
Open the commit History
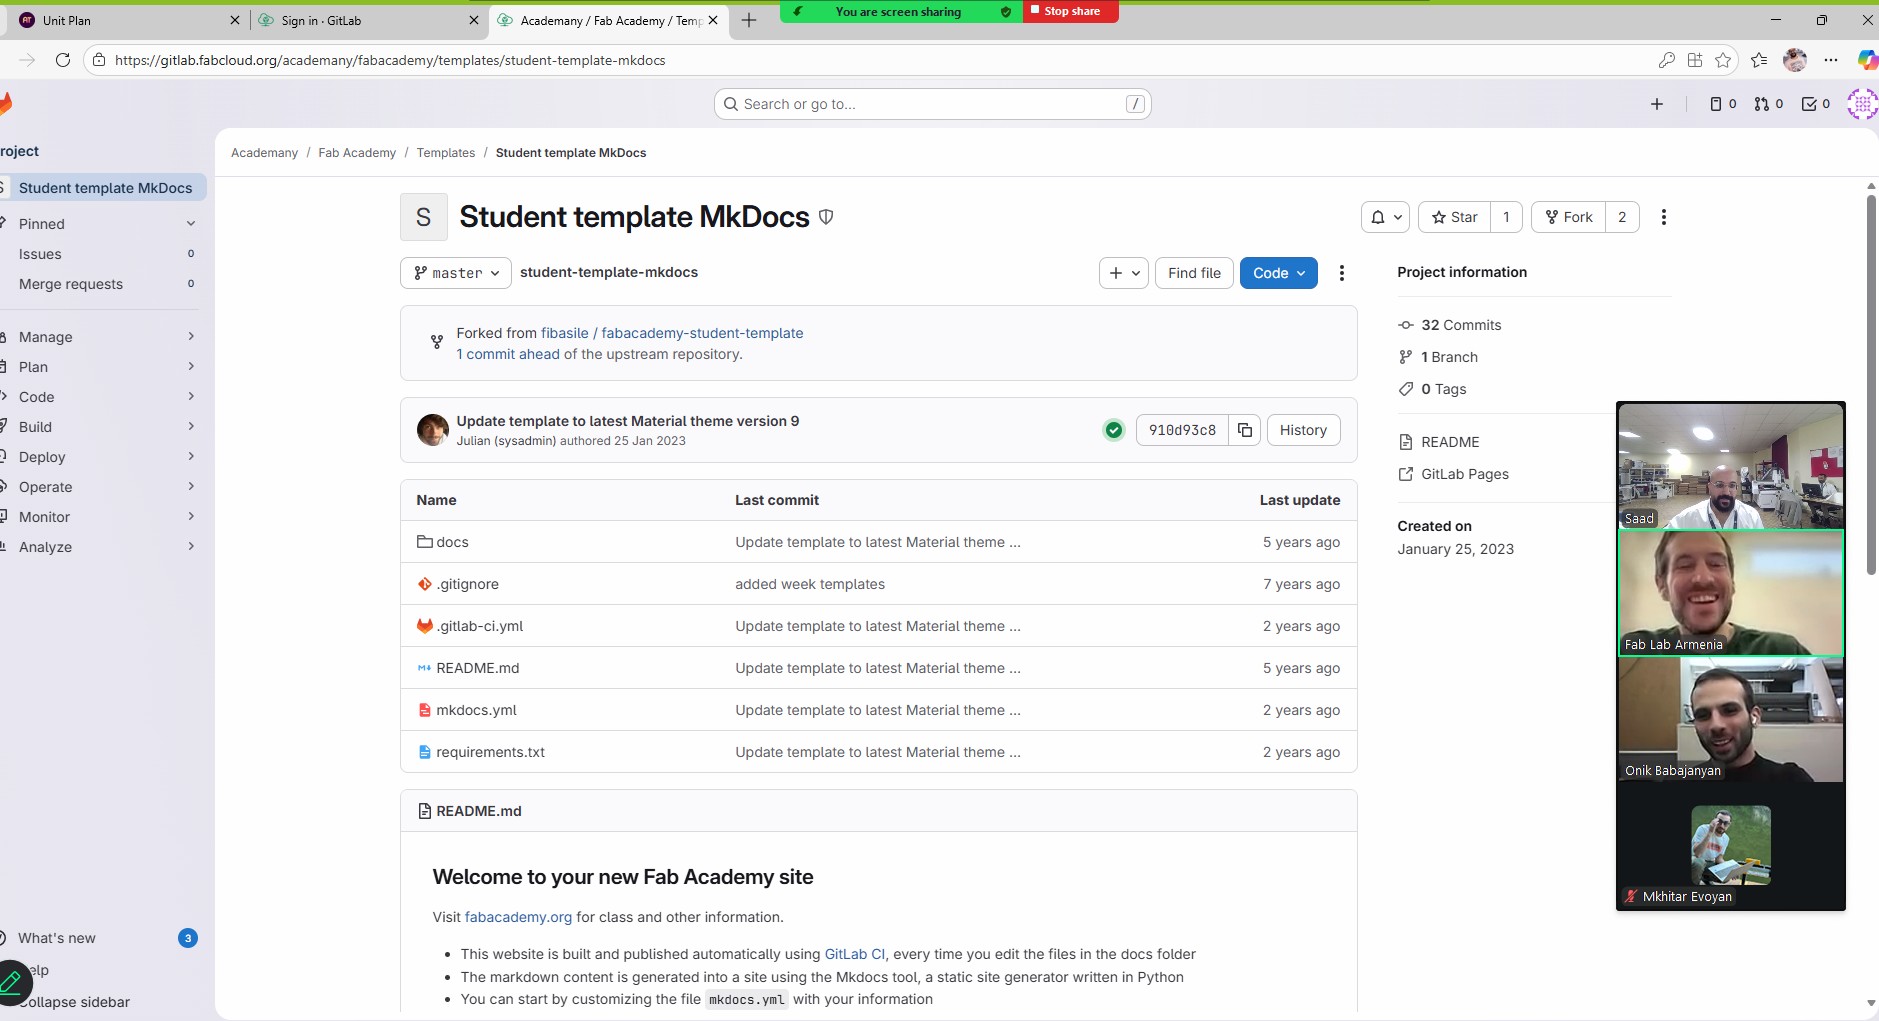(1302, 430)
